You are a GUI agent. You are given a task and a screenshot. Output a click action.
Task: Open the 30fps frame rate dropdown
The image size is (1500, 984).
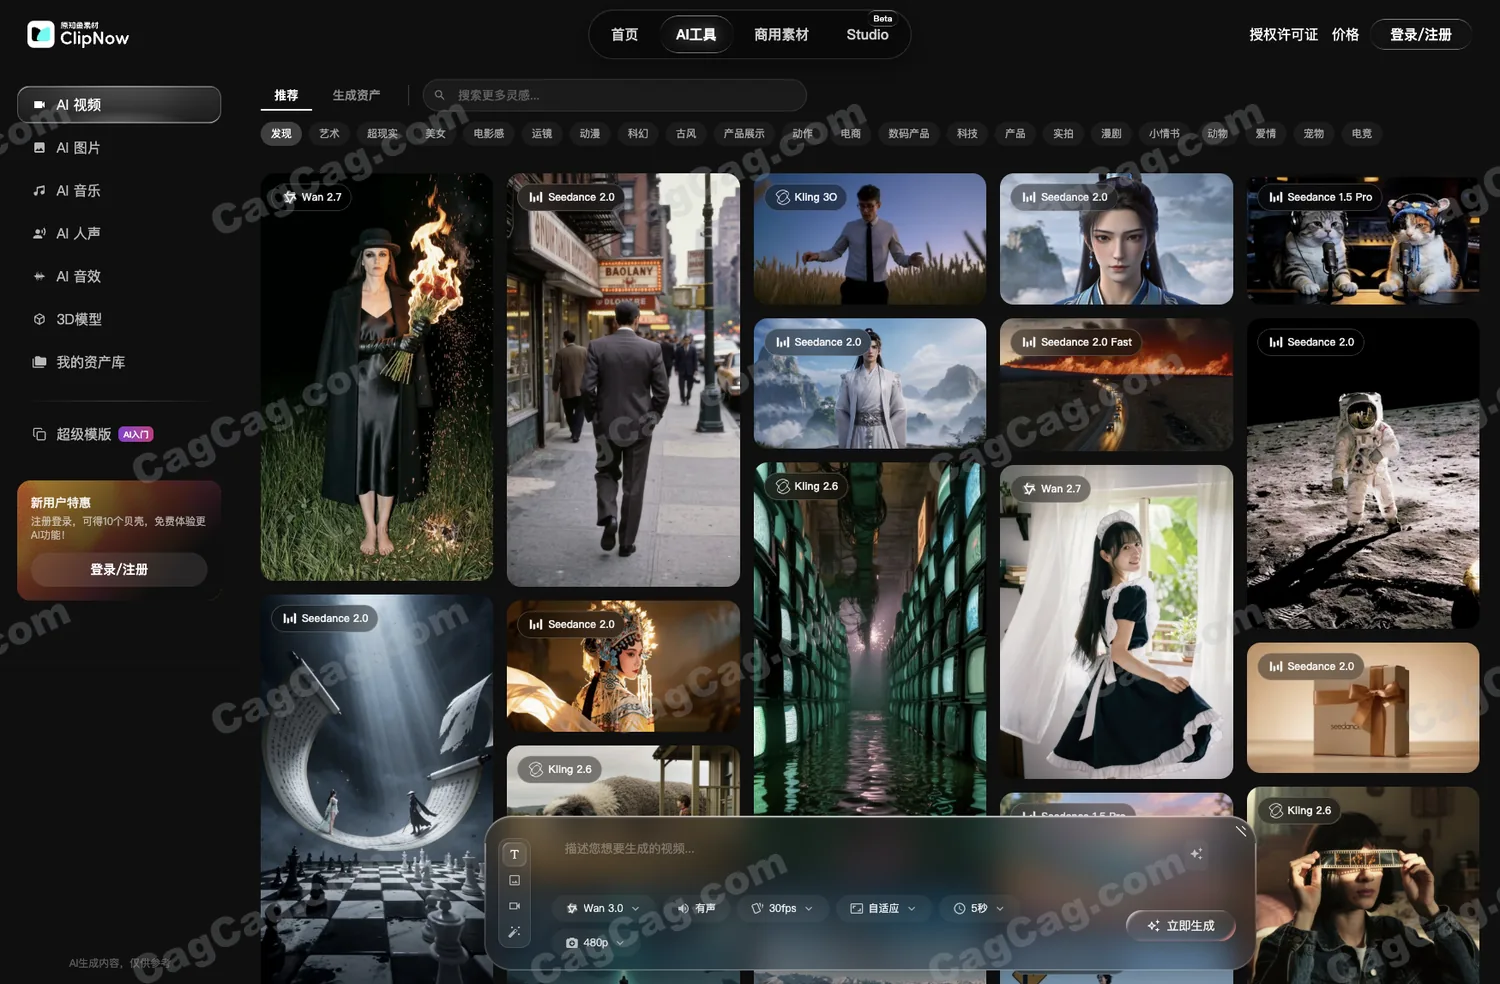click(782, 909)
